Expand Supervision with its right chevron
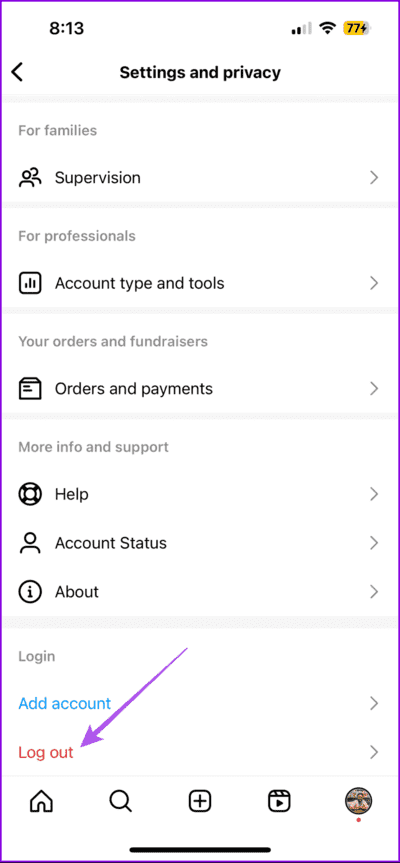This screenshot has height=863, width=400. click(x=374, y=178)
